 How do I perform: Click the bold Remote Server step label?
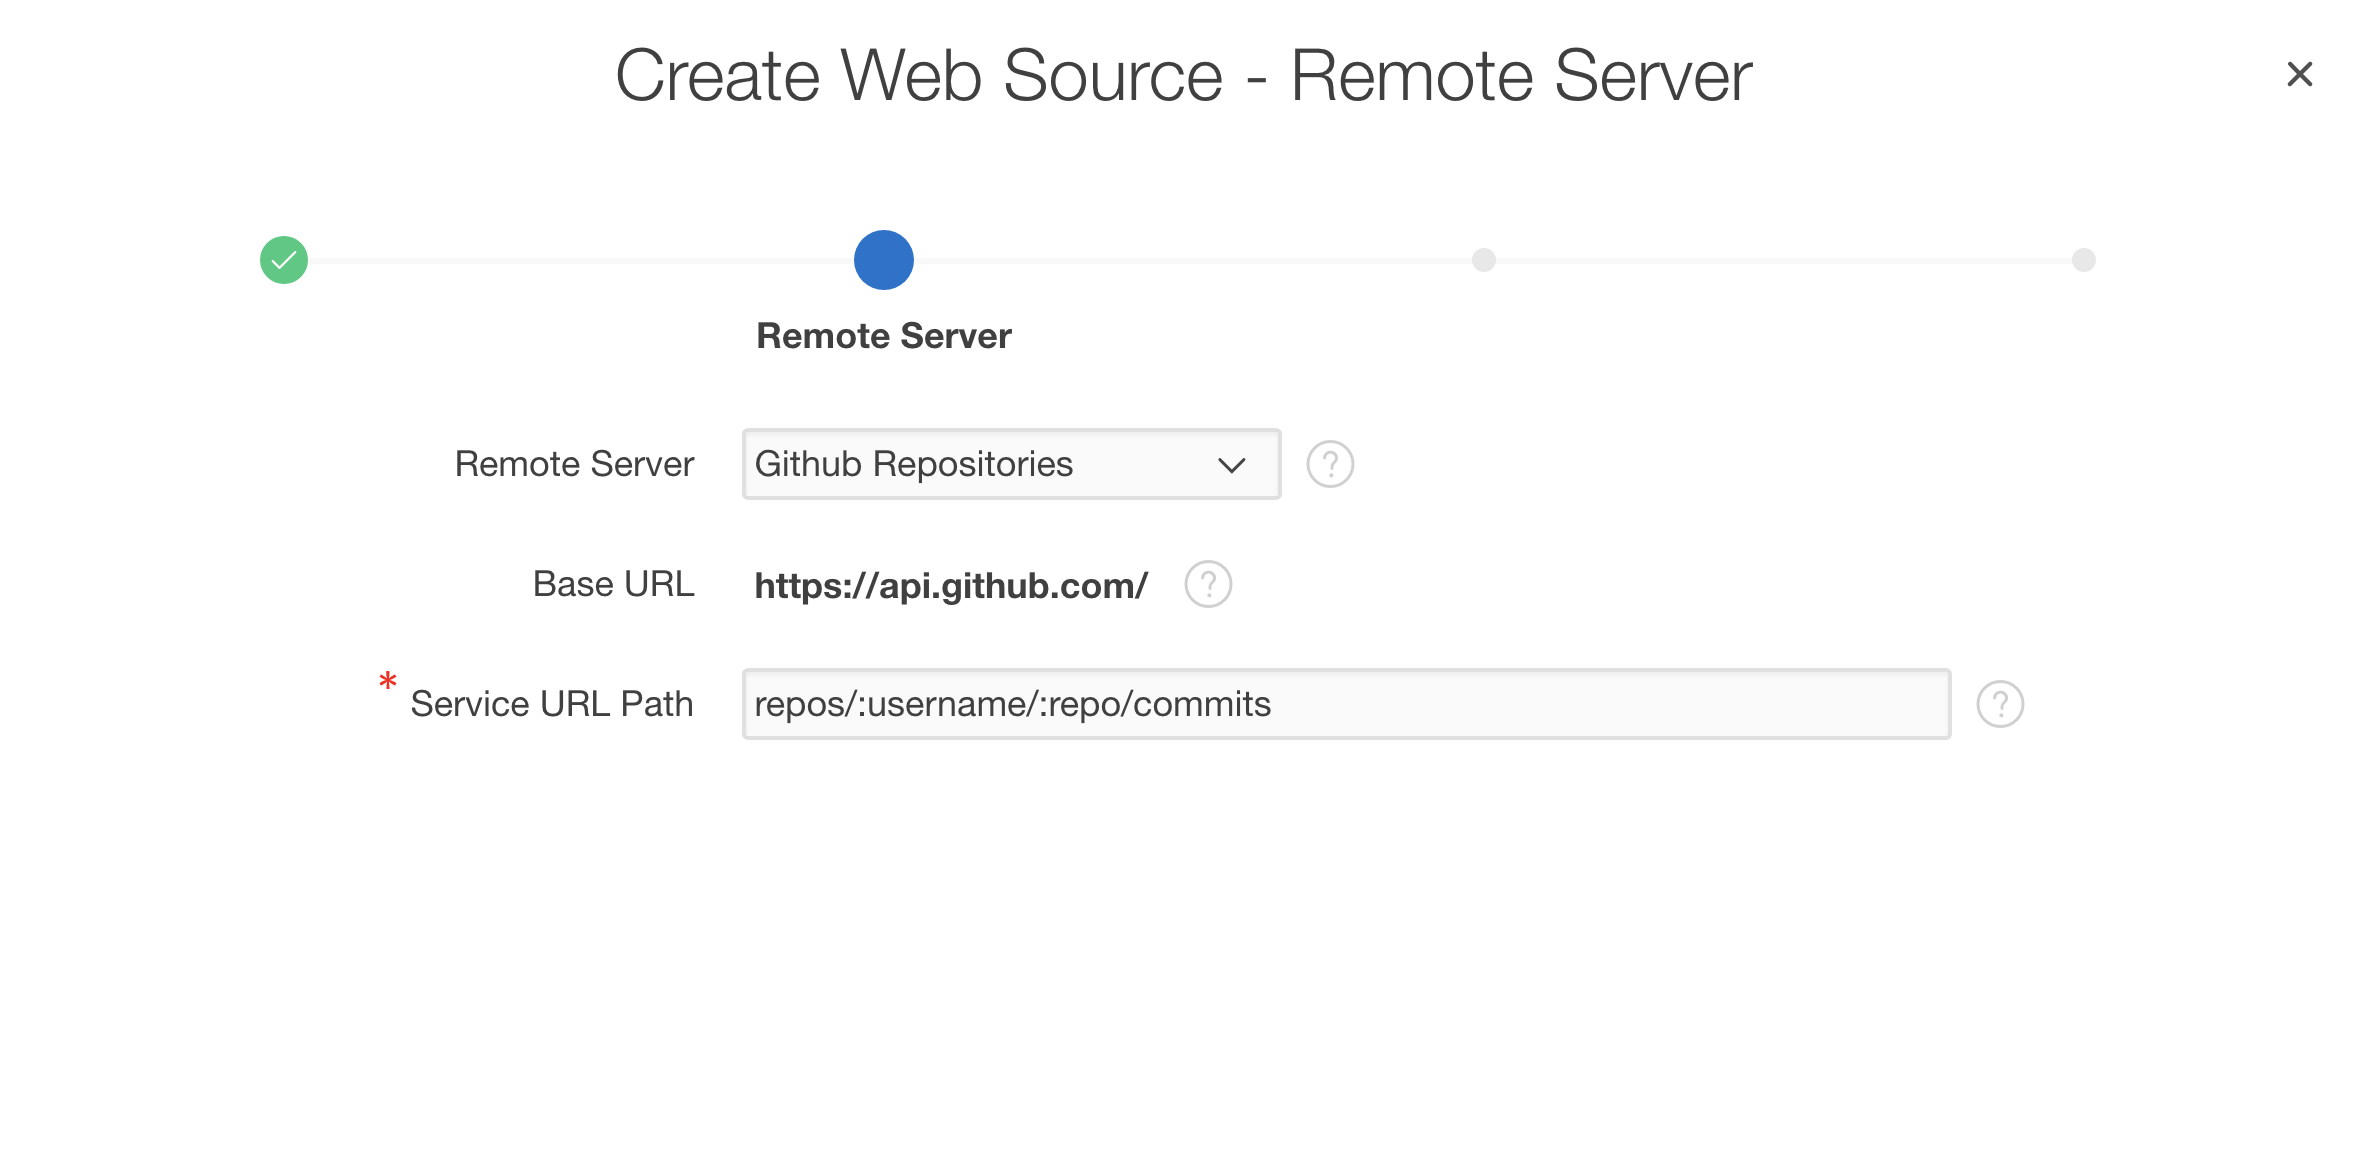click(x=883, y=336)
